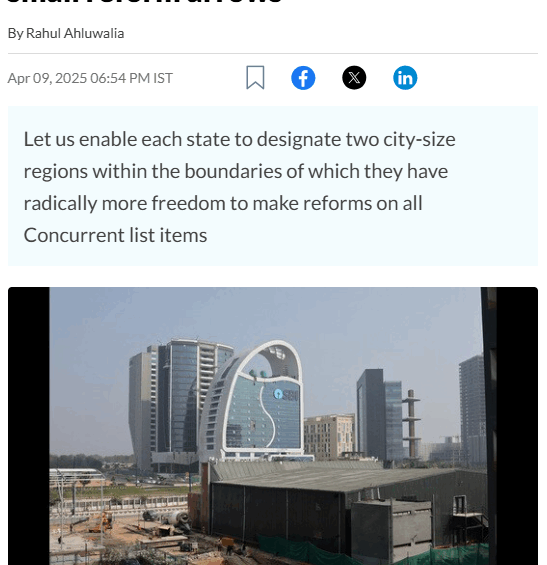Click the Apr 09, 2025 timestamp

tap(90, 78)
